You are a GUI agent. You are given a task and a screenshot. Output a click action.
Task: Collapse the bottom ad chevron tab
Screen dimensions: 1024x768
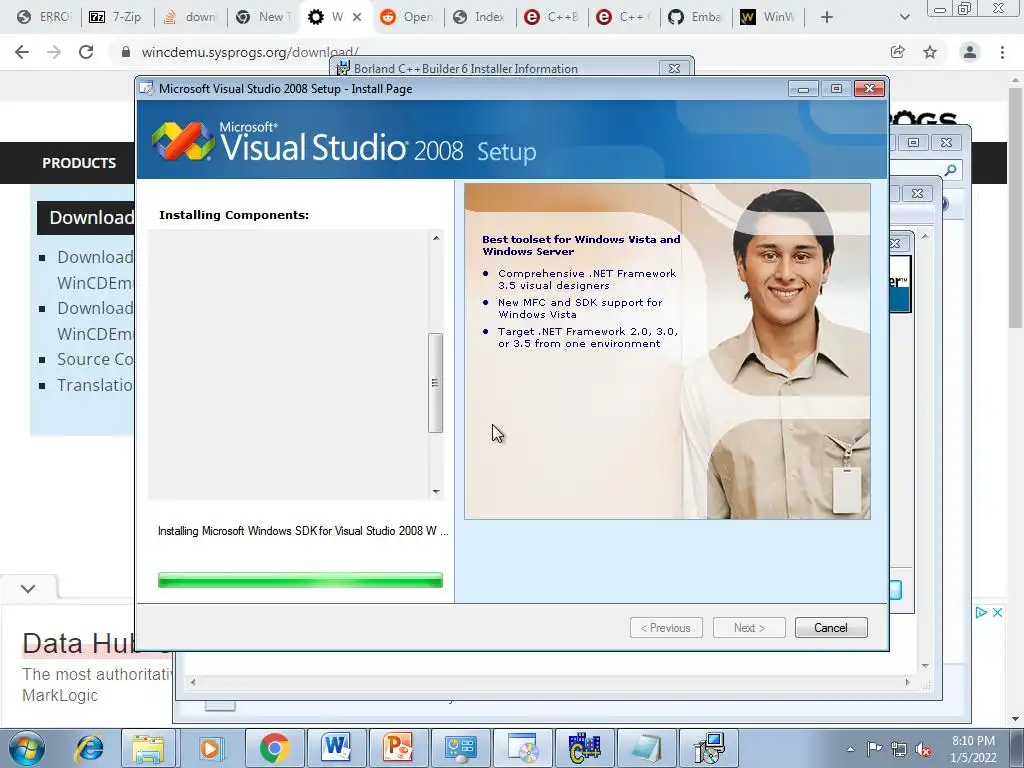pos(28,588)
